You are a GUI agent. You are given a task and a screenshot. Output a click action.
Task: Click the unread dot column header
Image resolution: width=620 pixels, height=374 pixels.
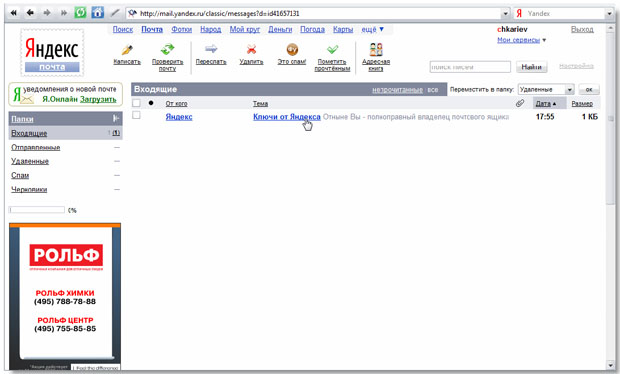[x=151, y=103]
